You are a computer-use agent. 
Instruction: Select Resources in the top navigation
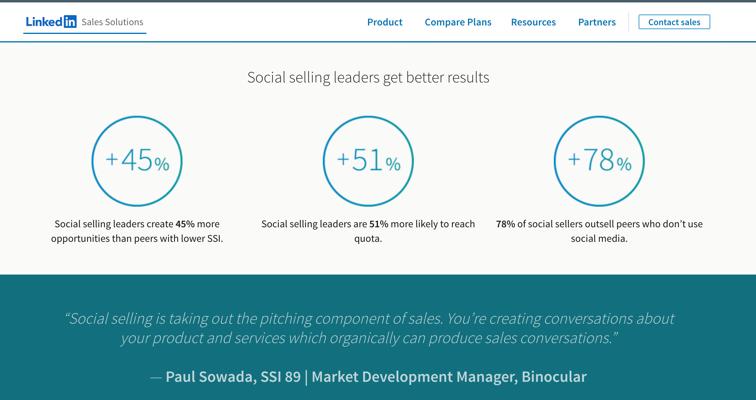click(x=533, y=22)
